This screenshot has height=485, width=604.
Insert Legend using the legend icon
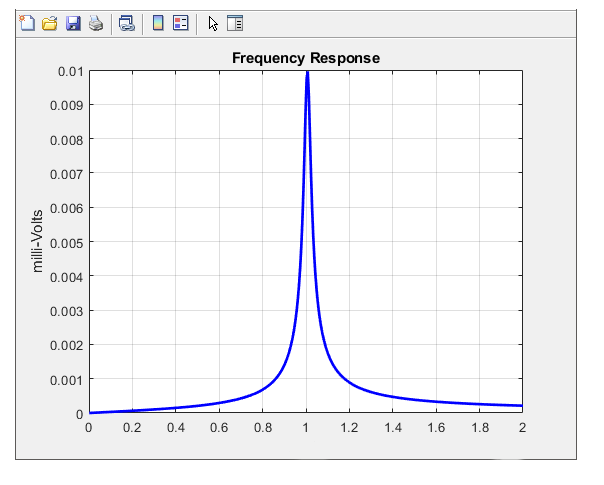click(181, 23)
